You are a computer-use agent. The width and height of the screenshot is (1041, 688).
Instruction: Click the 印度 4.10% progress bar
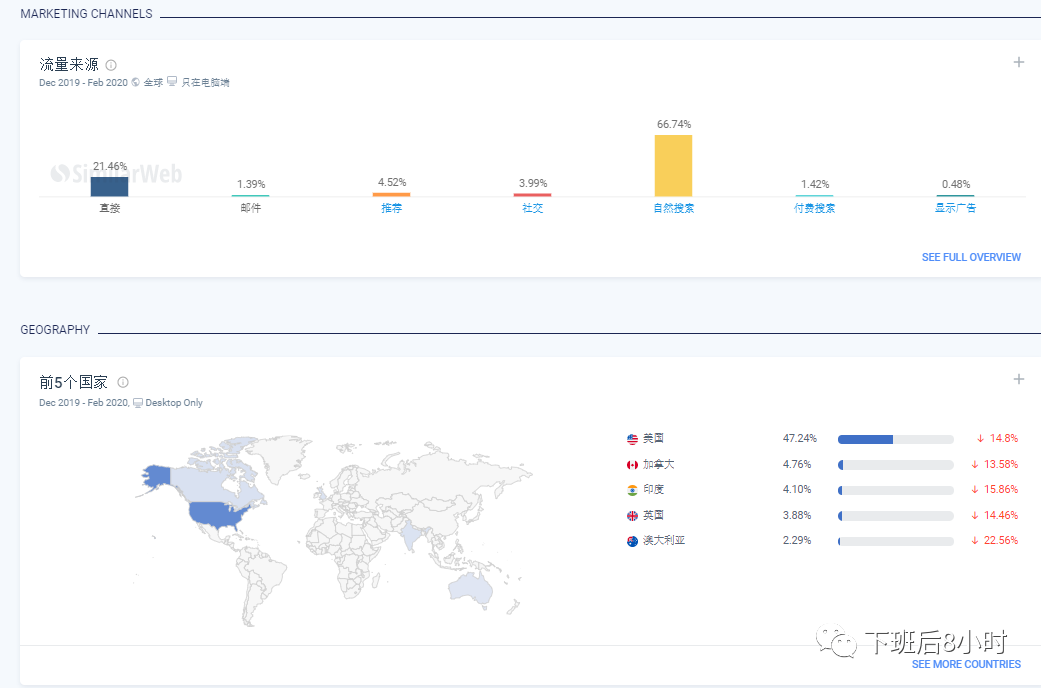coord(896,491)
